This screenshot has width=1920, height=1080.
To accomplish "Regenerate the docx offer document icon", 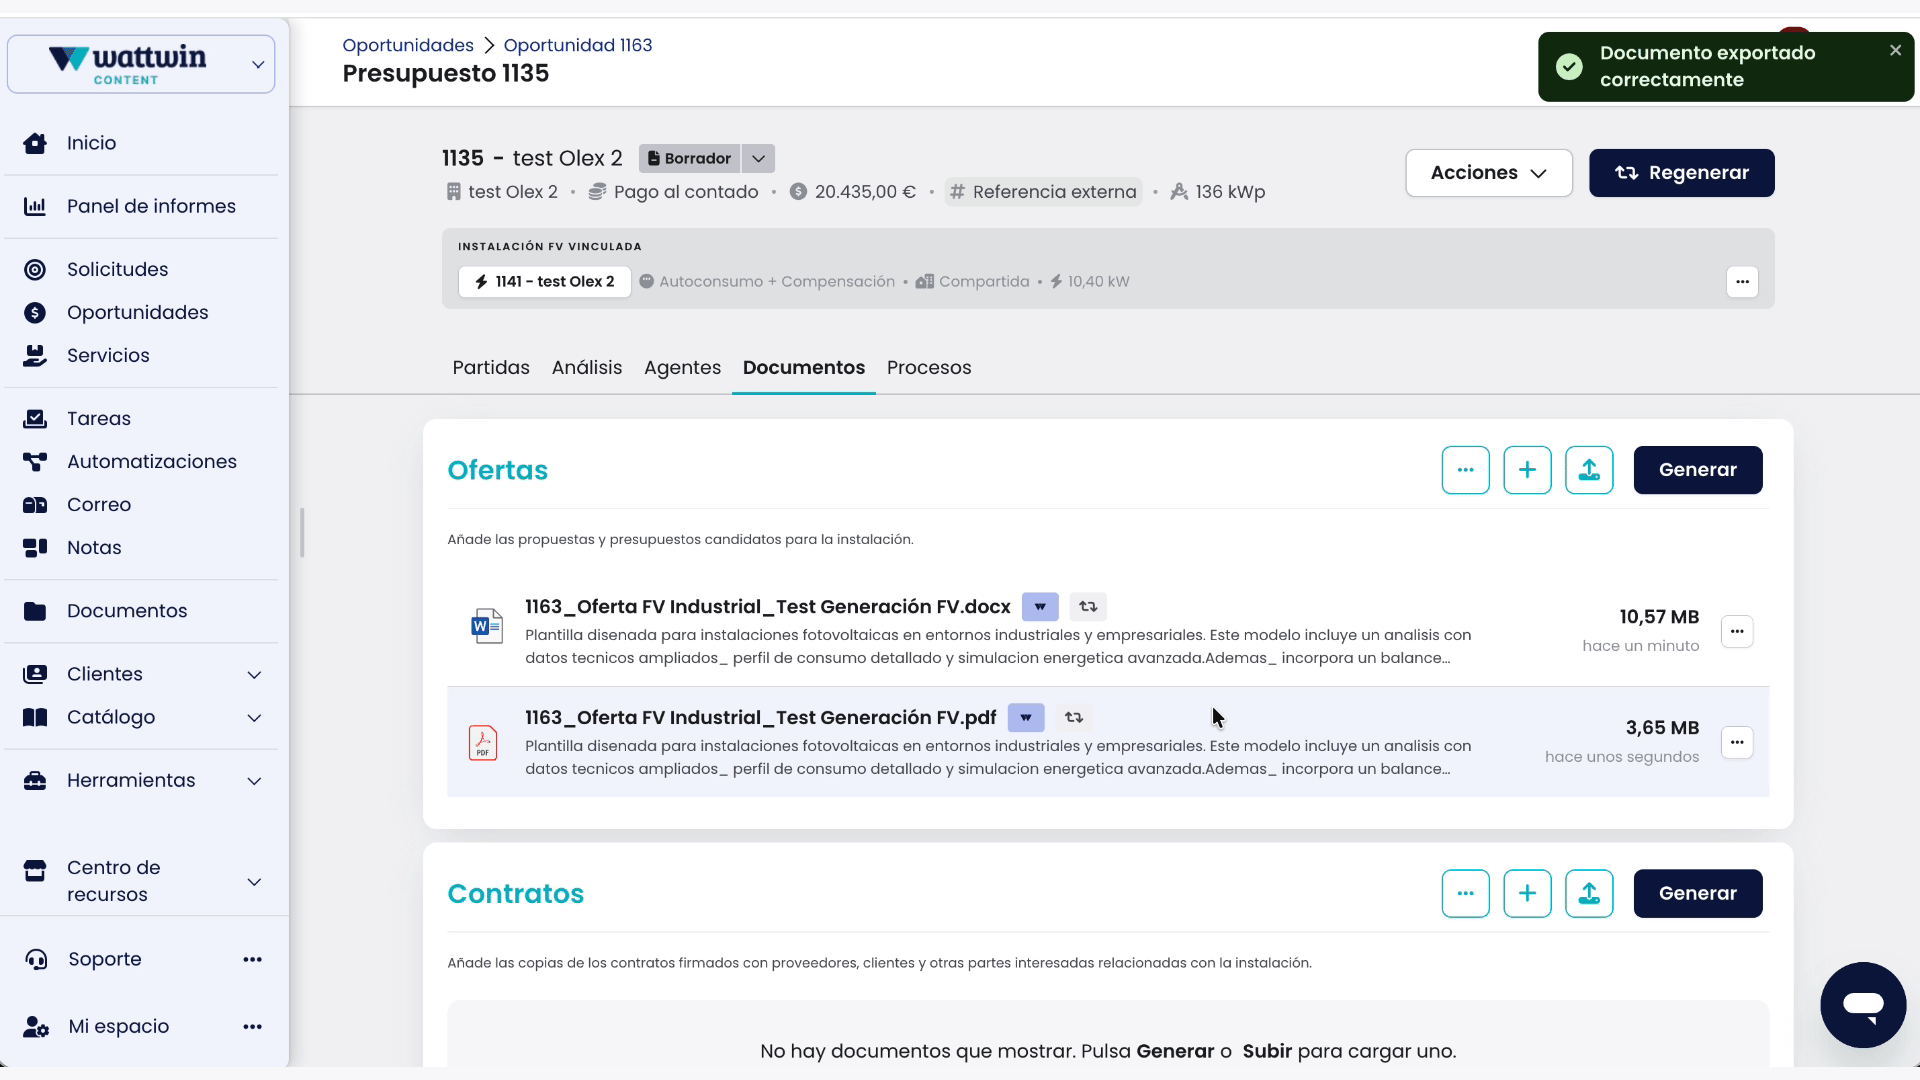I will 1088,606.
